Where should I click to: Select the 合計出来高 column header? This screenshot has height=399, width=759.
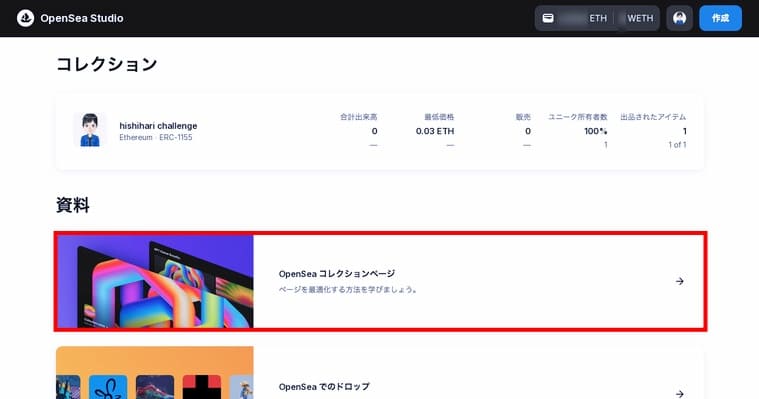(x=359, y=117)
